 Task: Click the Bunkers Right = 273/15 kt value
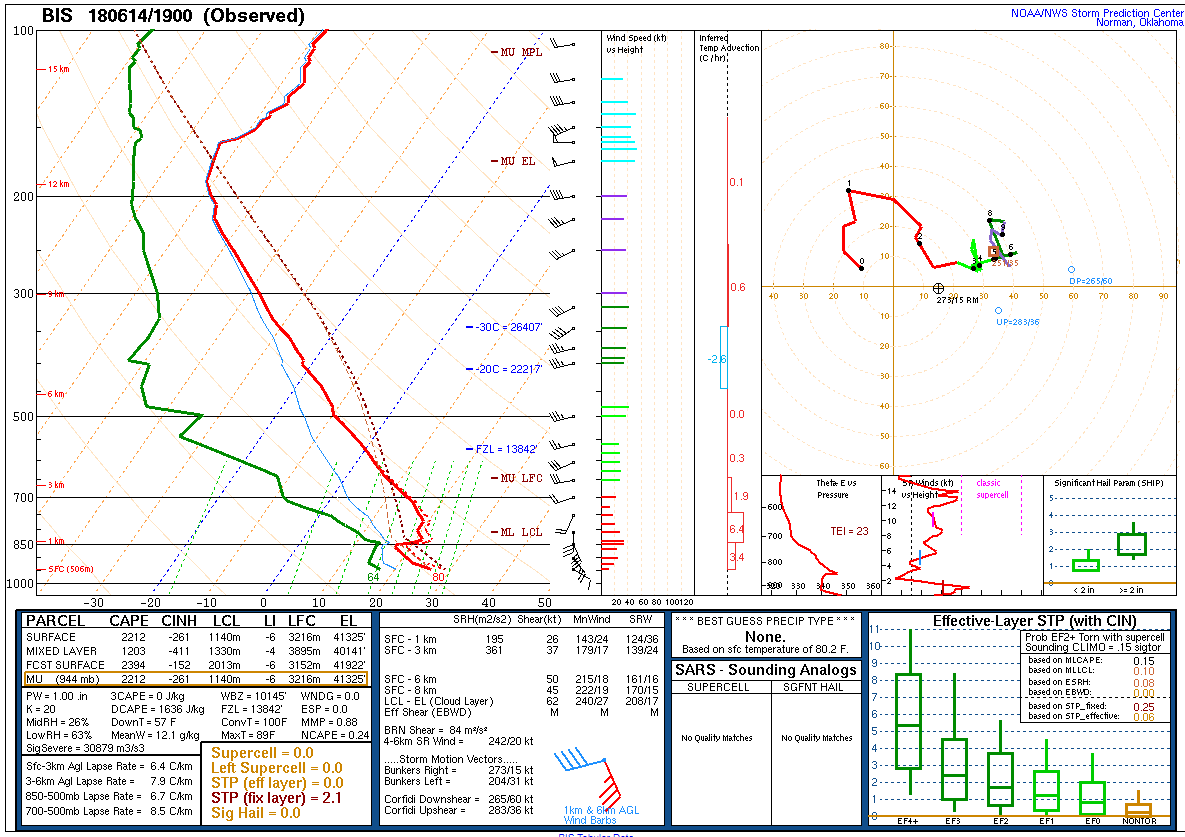[459, 770]
